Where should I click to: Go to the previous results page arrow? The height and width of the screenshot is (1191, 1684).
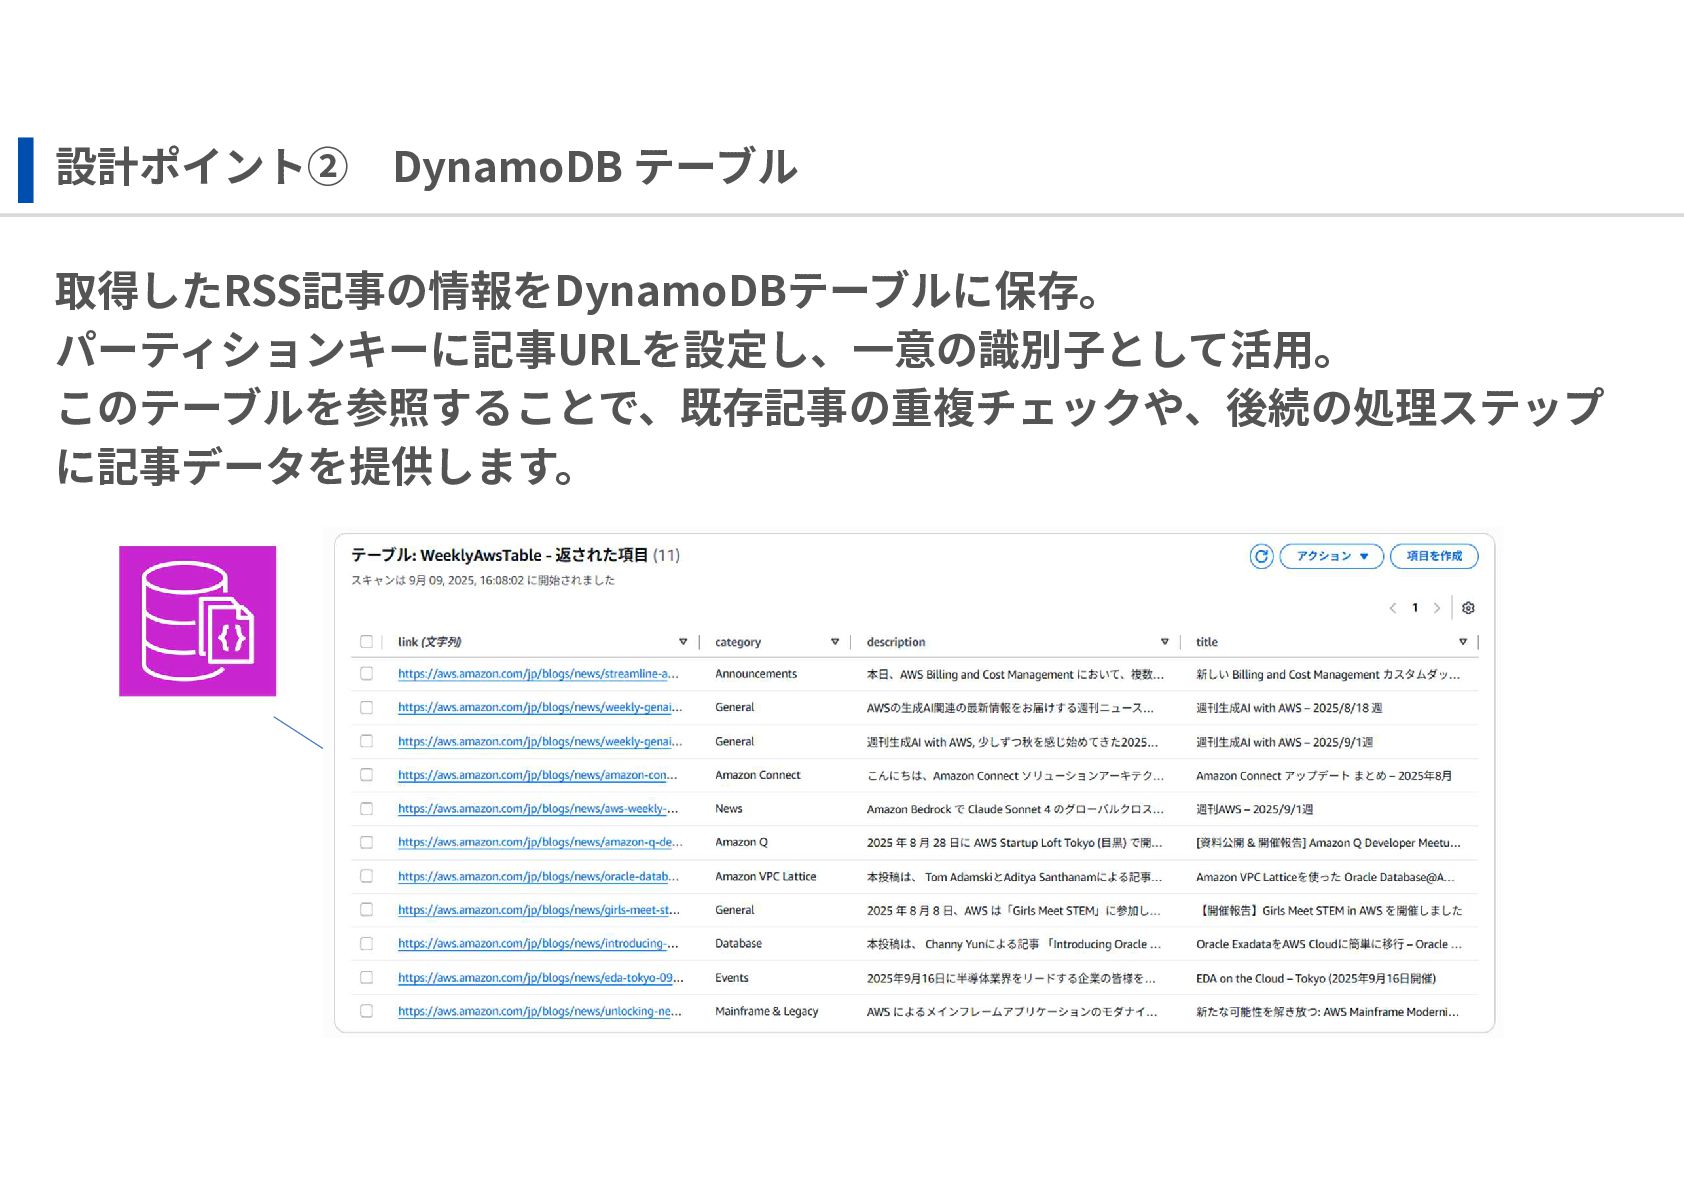coord(1392,608)
